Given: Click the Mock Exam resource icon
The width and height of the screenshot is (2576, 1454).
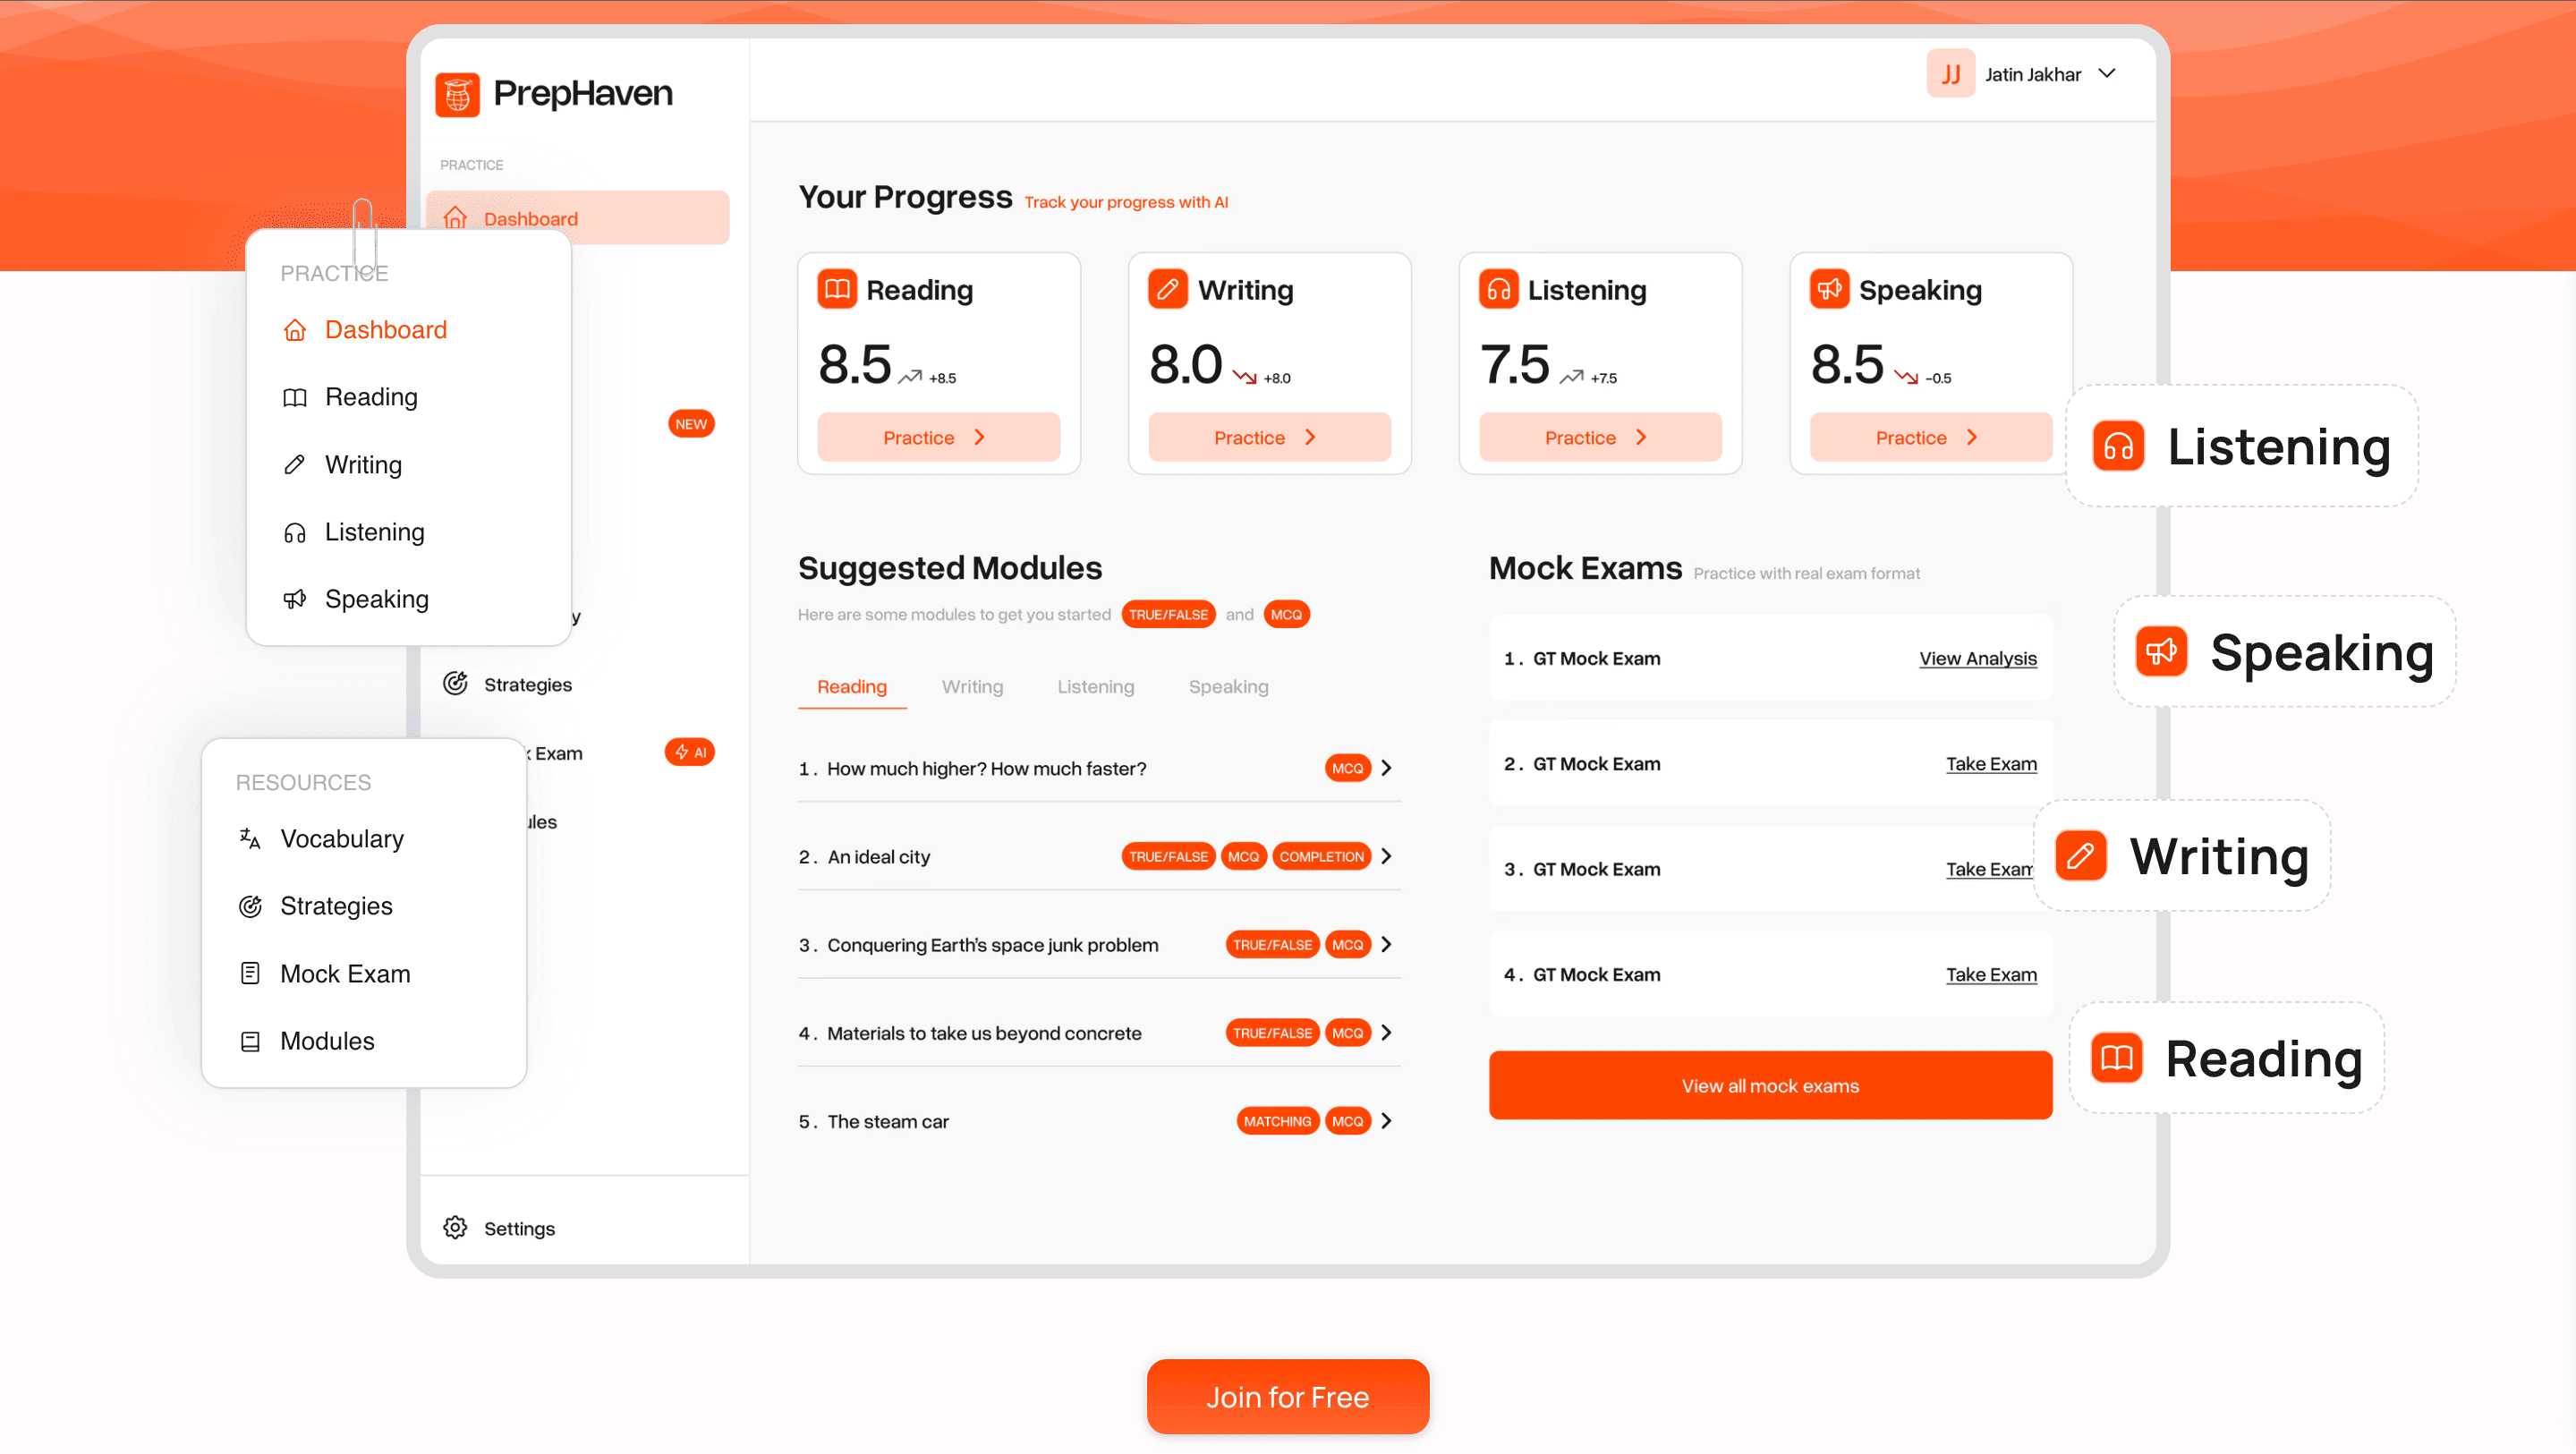Looking at the screenshot, I should (x=248, y=973).
